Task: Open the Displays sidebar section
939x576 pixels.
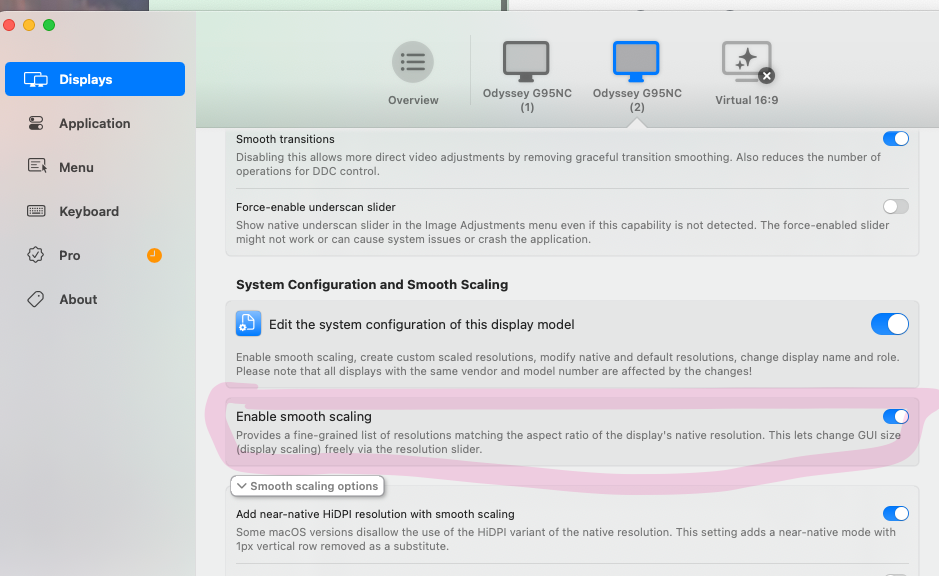Action: pos(95,79)
